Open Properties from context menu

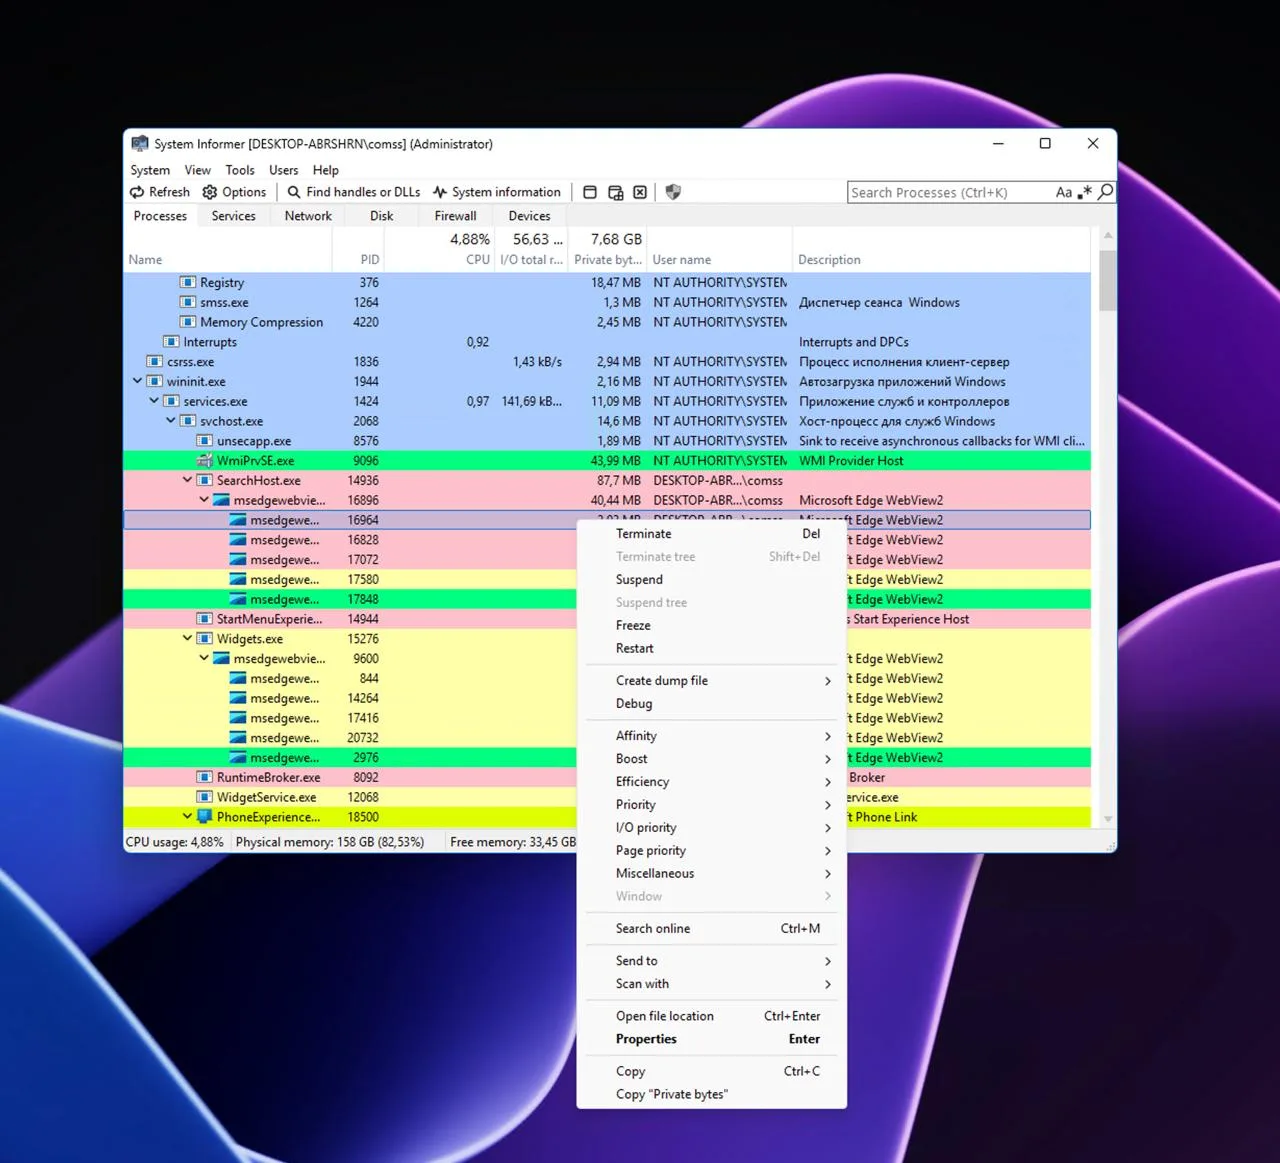point(712,1040)
